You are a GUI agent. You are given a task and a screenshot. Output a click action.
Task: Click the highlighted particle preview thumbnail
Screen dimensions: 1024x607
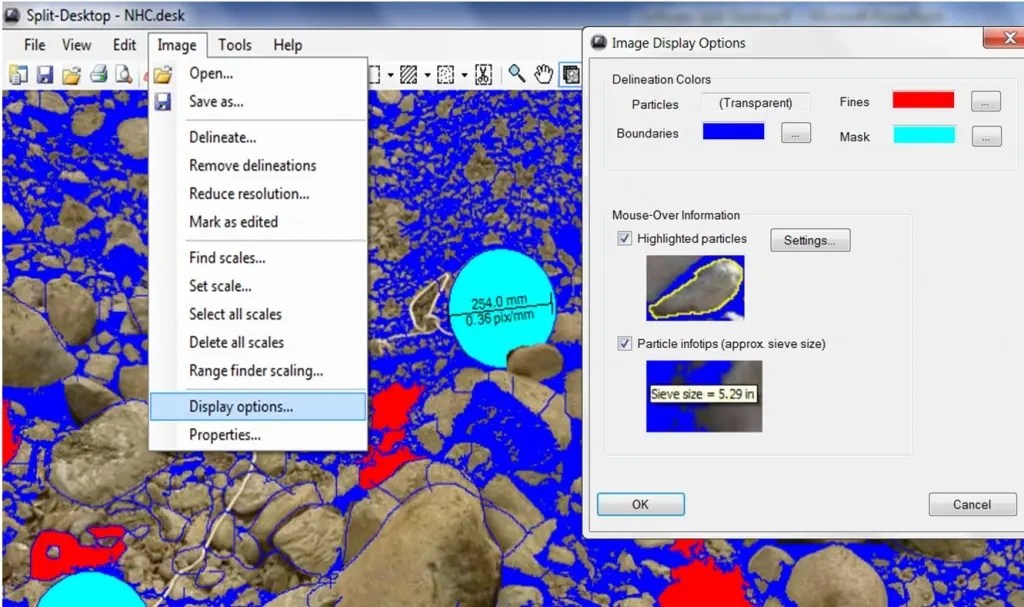(696, 287)
